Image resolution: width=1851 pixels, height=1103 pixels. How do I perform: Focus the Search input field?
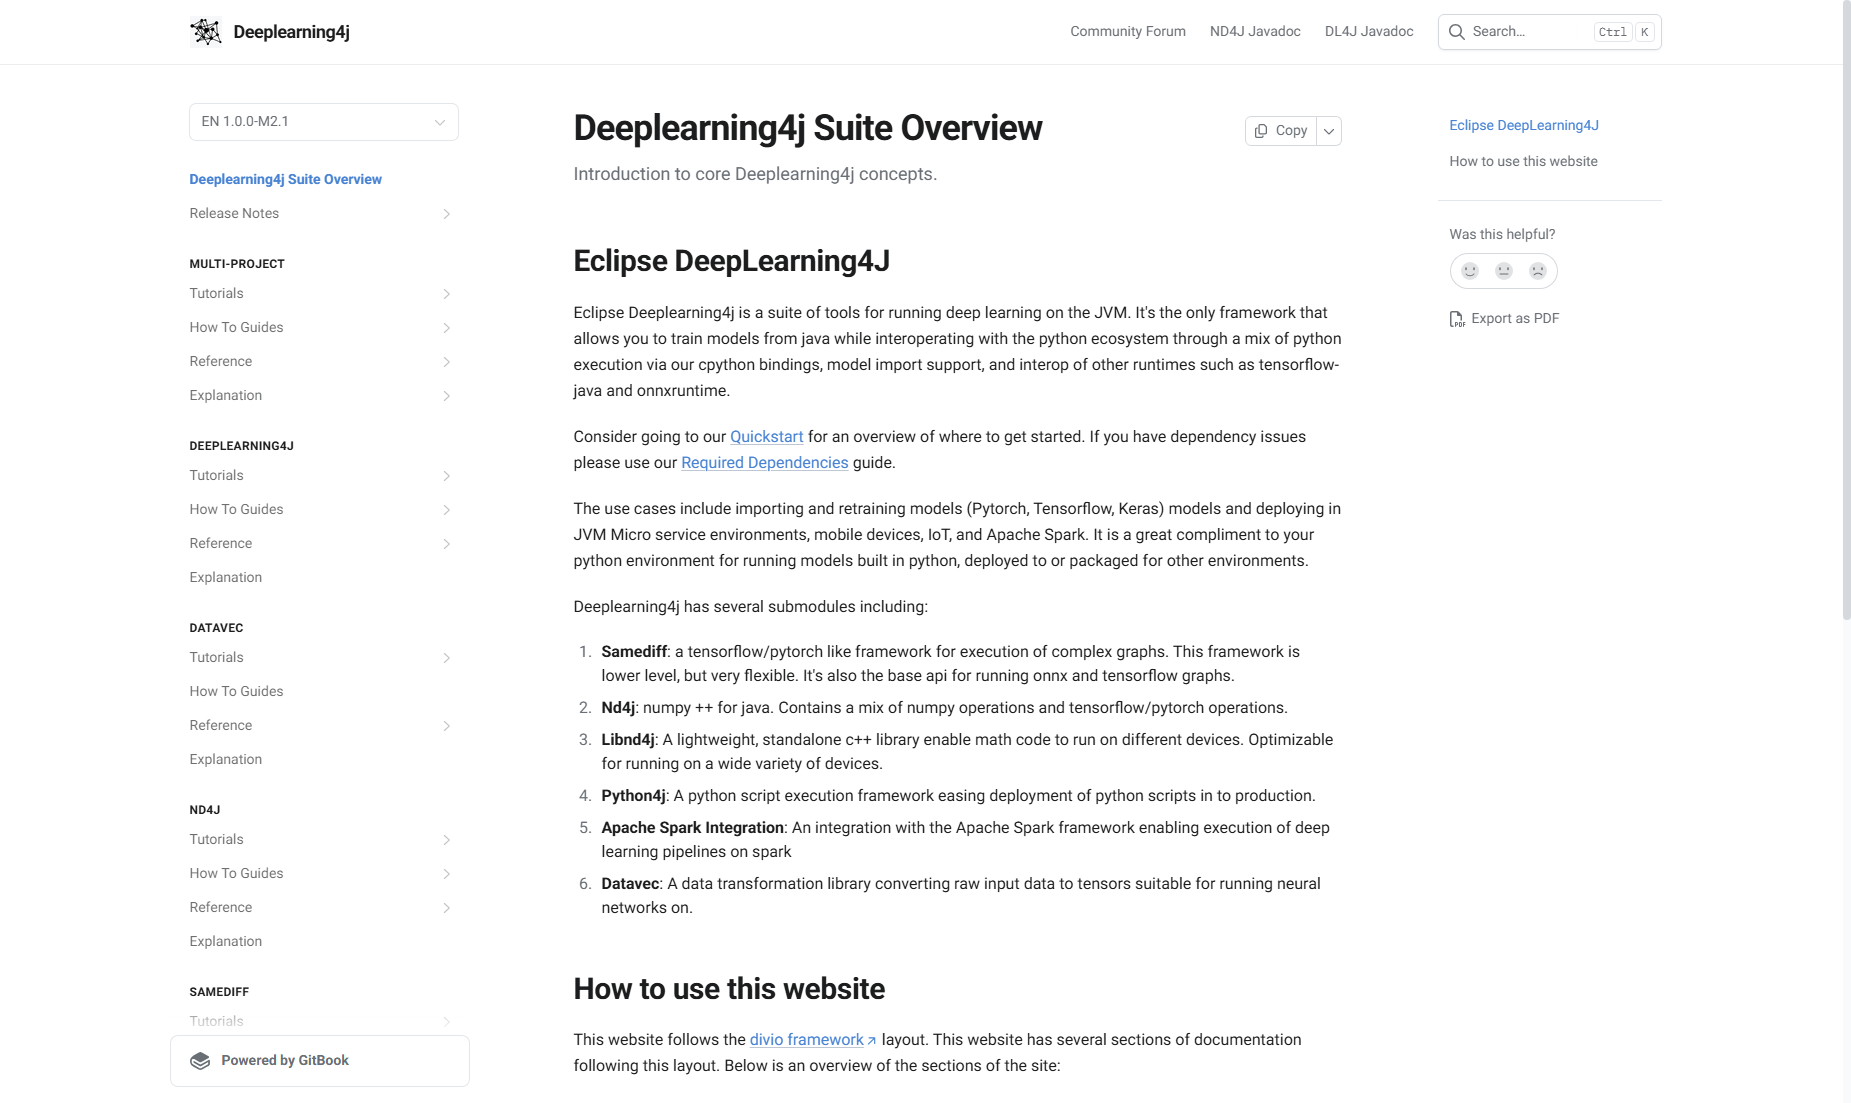(x=1549, y=32)
